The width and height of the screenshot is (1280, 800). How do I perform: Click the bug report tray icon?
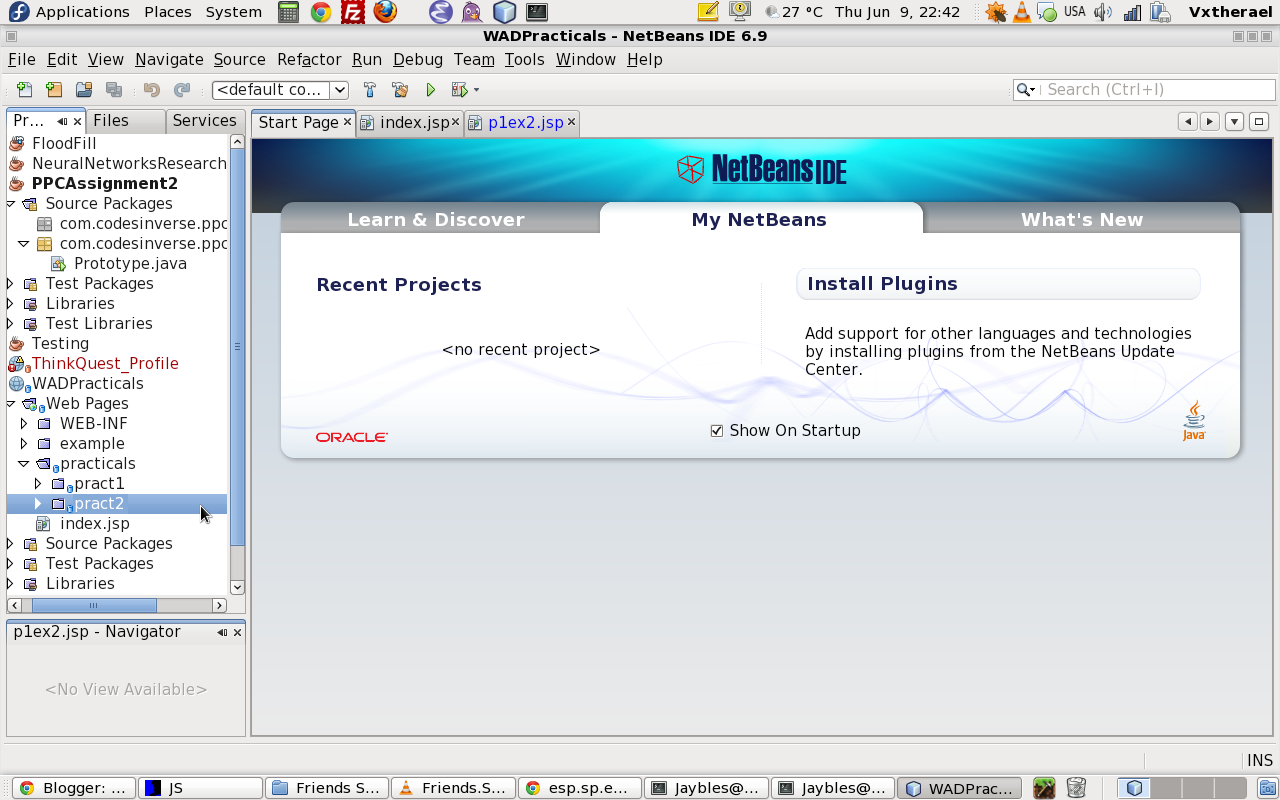(x=996, y=12)
